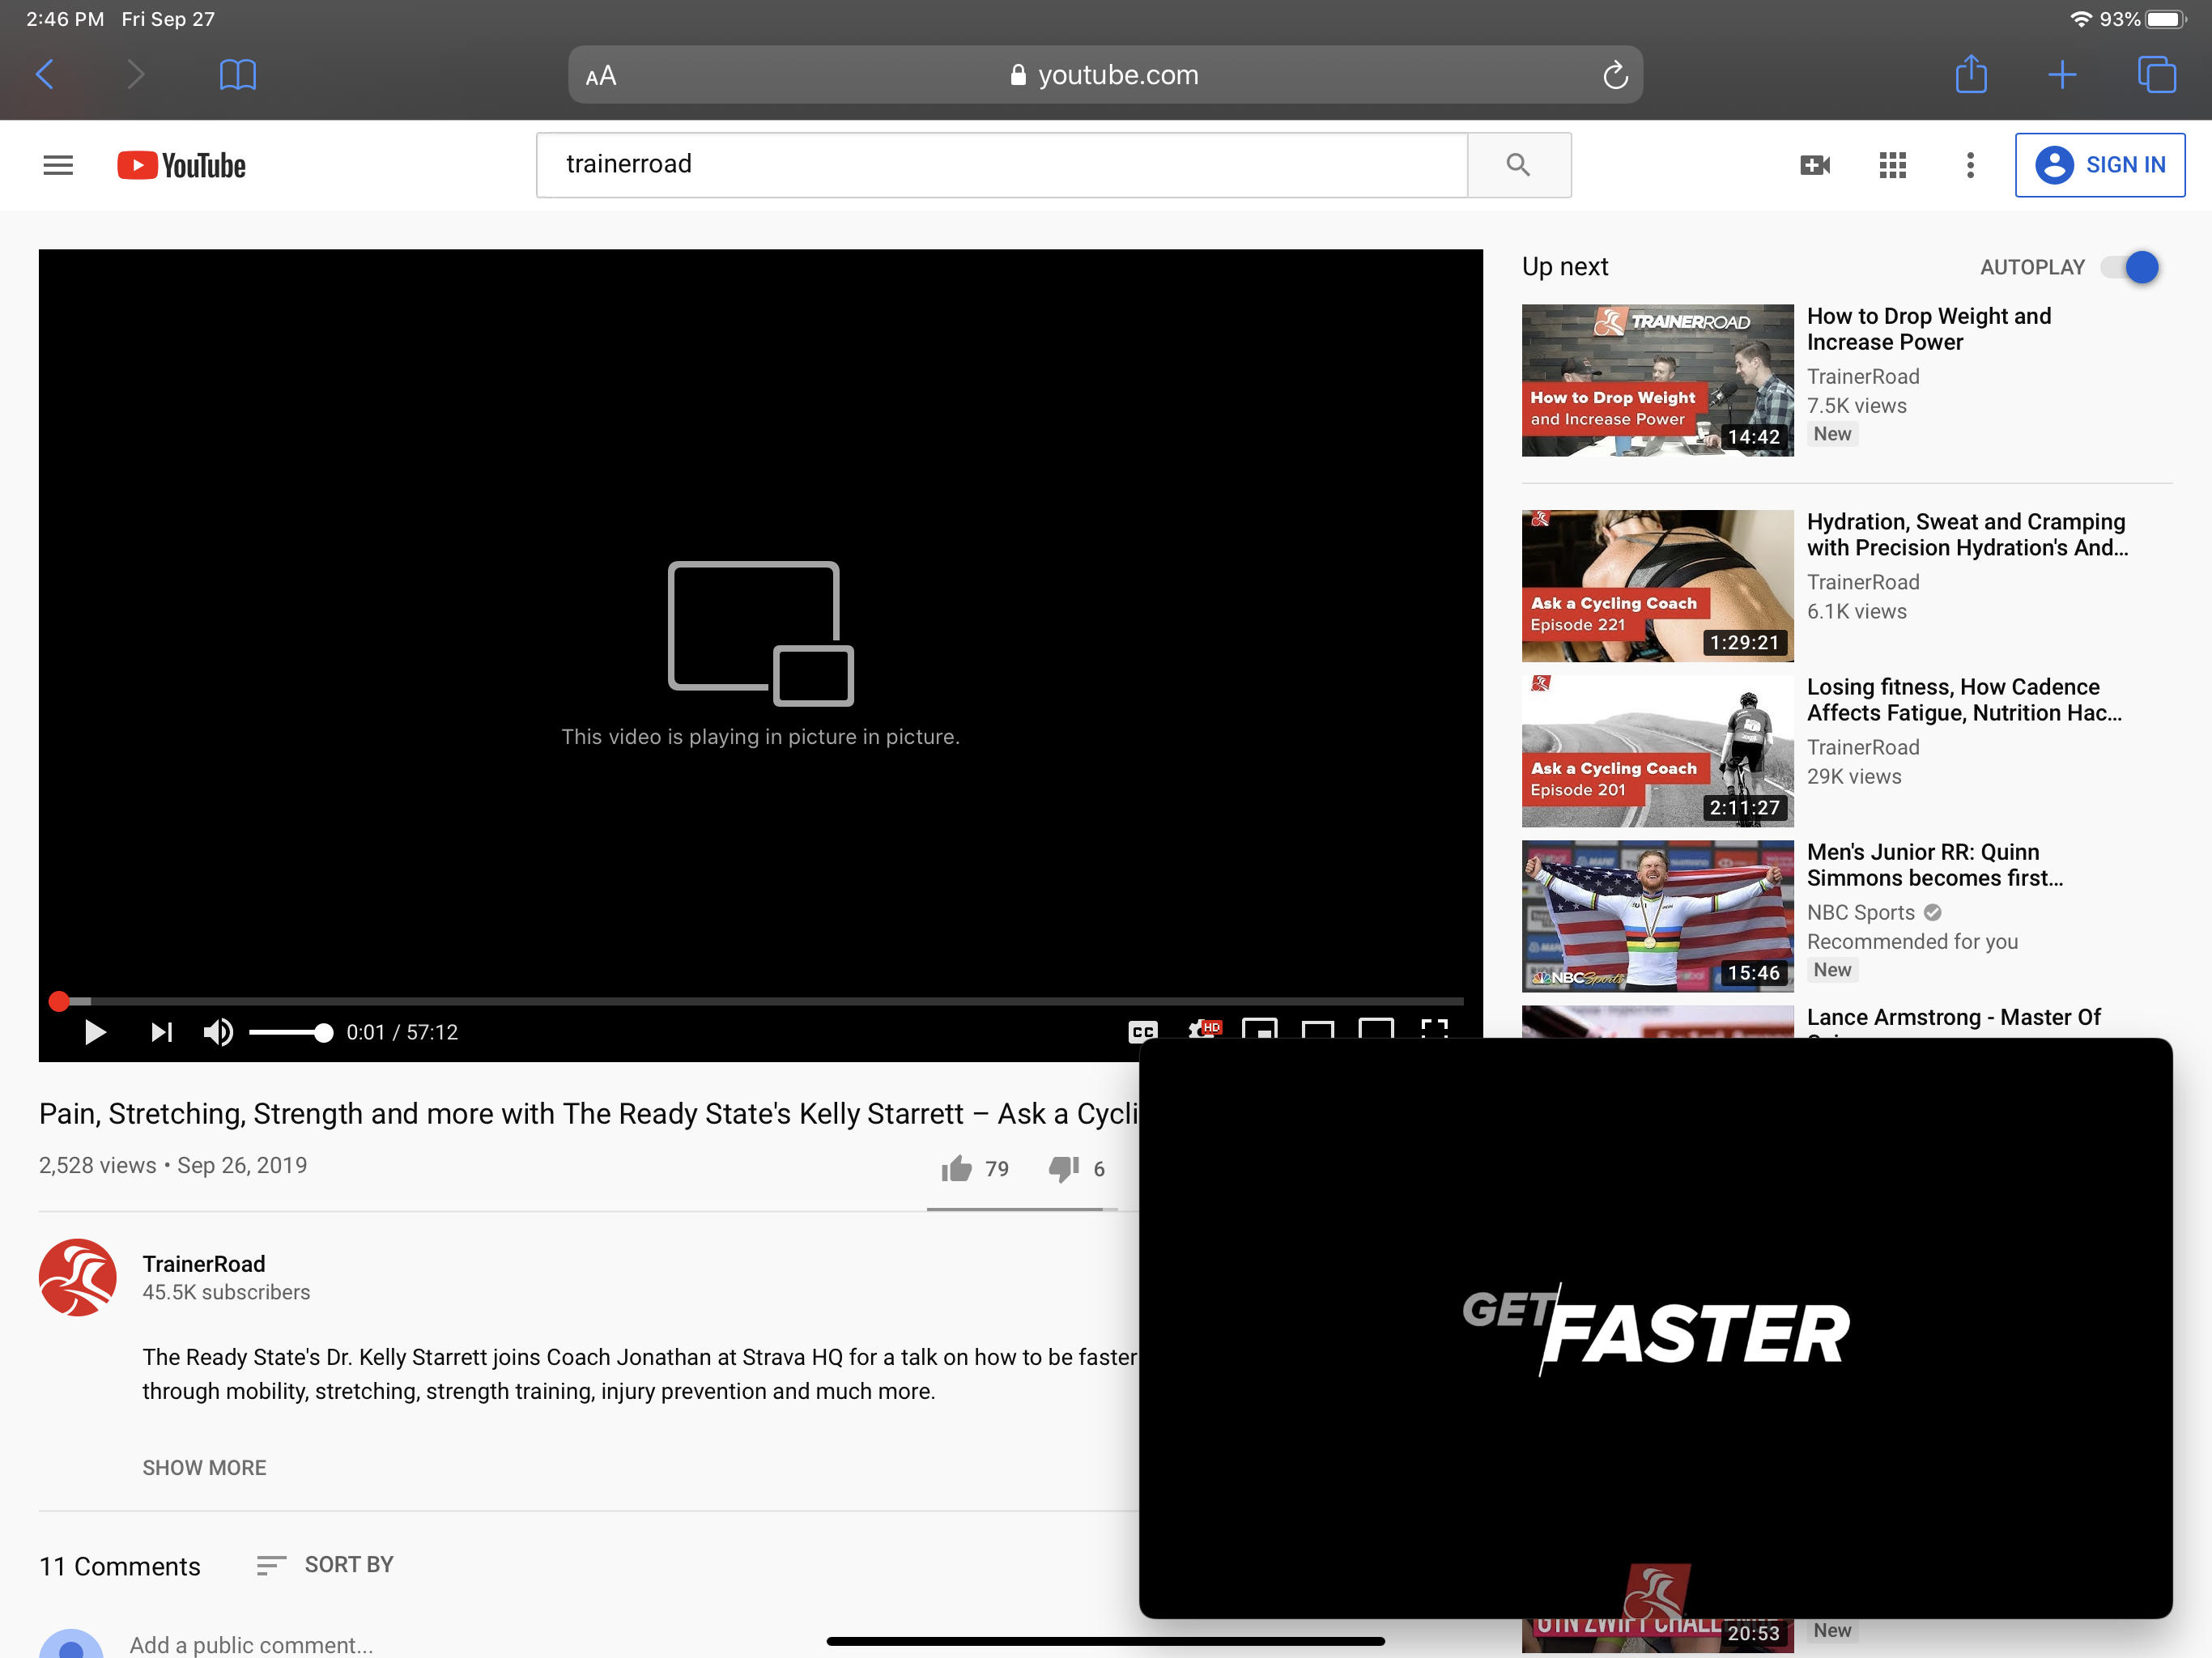Go back with Safari back arrow
2212x1658 pixels.
point(44,74)
